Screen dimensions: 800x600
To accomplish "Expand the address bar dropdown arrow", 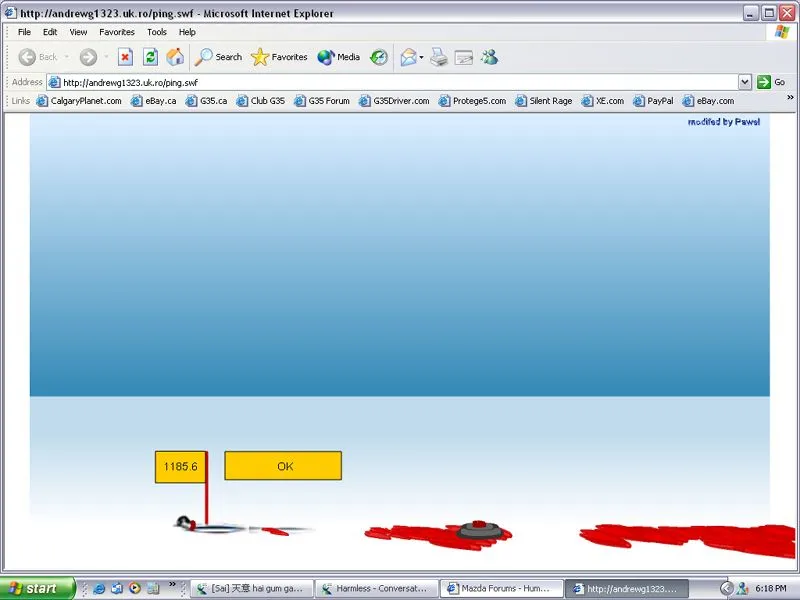I will [745, 82].
